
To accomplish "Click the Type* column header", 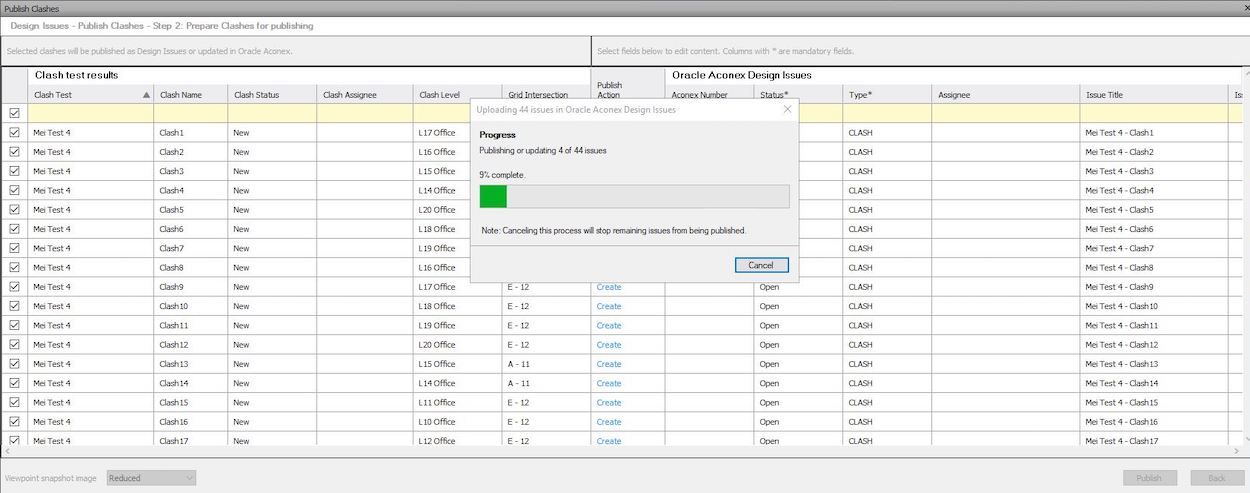I will (x=887, y=95).
